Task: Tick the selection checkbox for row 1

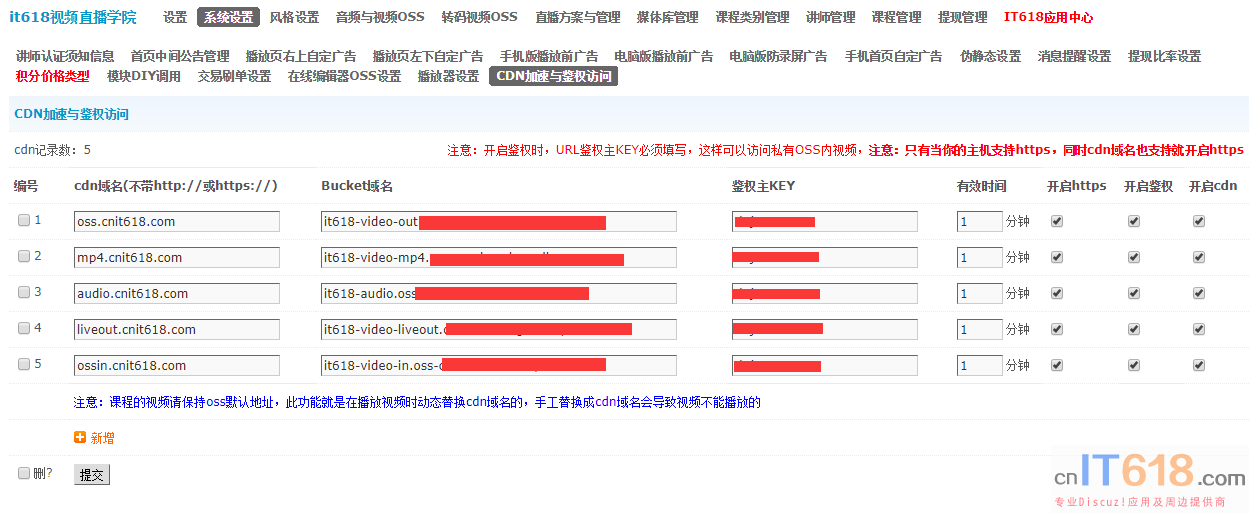Action: [24, 221]
